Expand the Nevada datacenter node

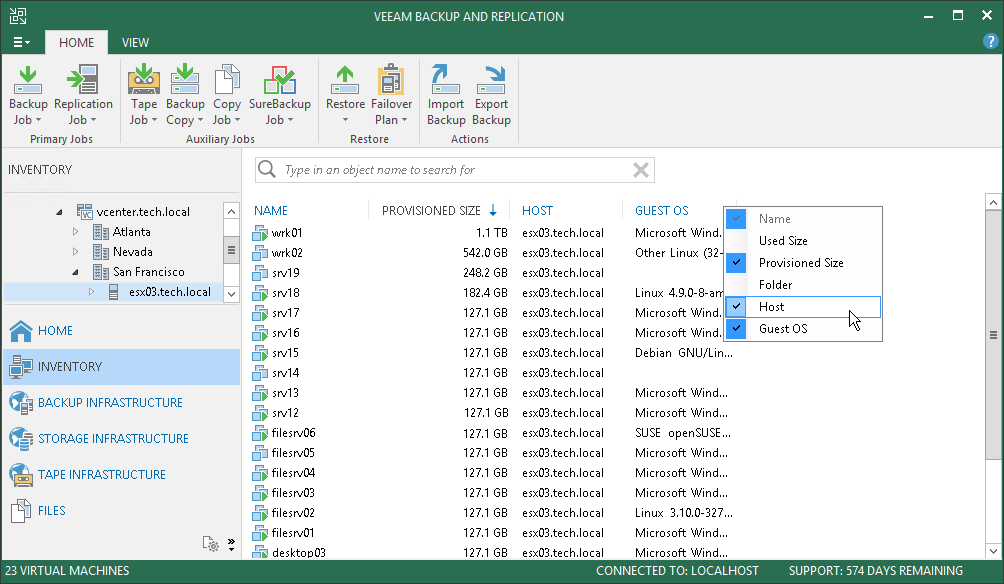75,252
